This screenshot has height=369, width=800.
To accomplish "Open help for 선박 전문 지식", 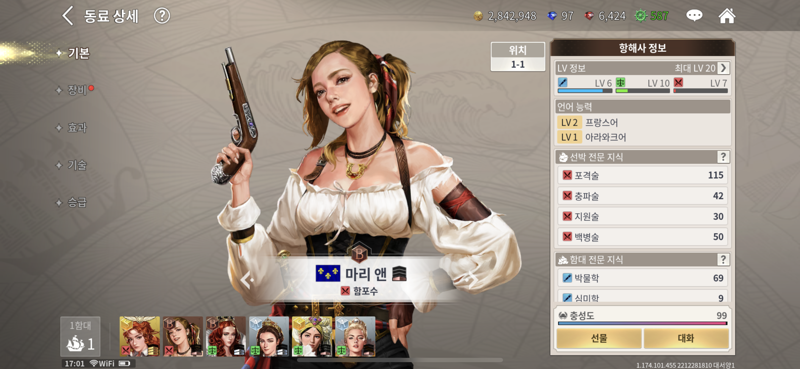I will click(722, 157).
